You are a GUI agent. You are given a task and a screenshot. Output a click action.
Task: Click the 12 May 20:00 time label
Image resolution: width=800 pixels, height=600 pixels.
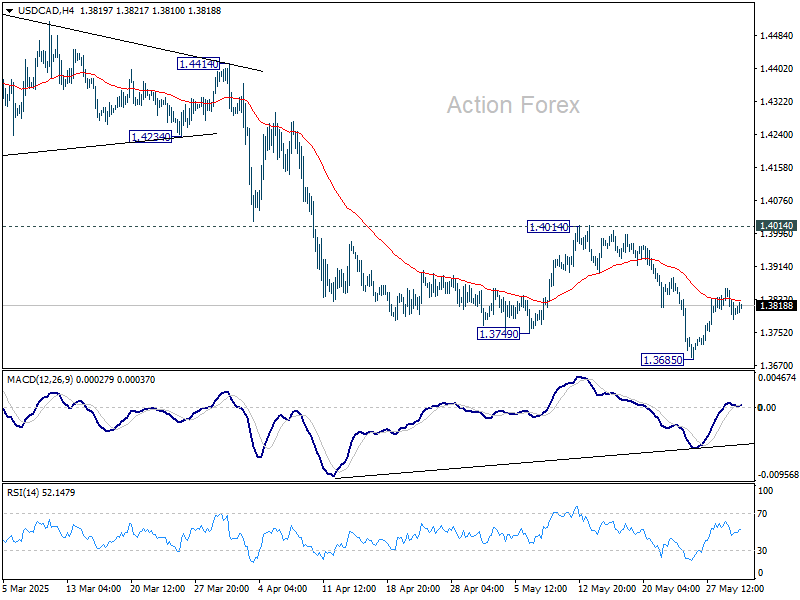(x=606, y=589)
